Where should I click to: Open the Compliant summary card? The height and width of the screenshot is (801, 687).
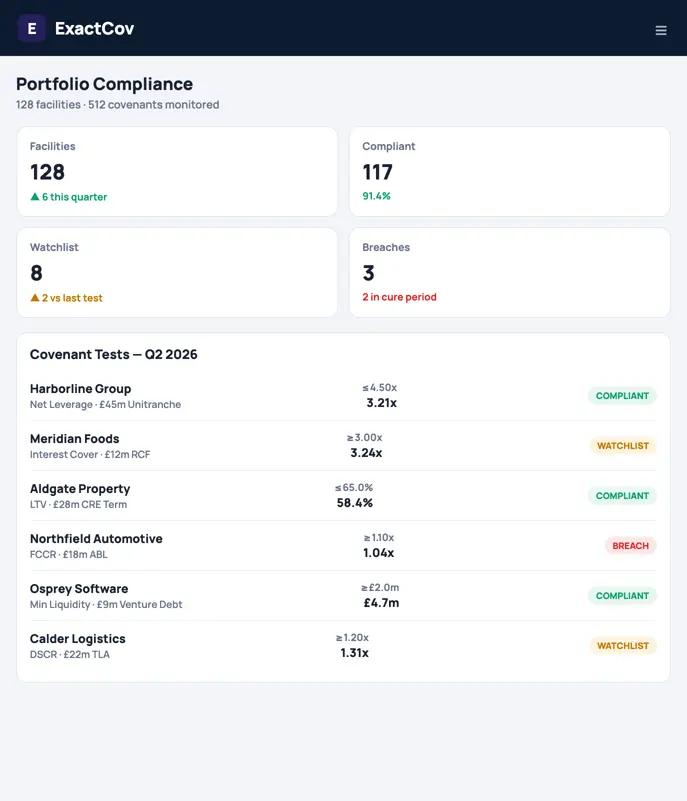(x=510, y=172)
